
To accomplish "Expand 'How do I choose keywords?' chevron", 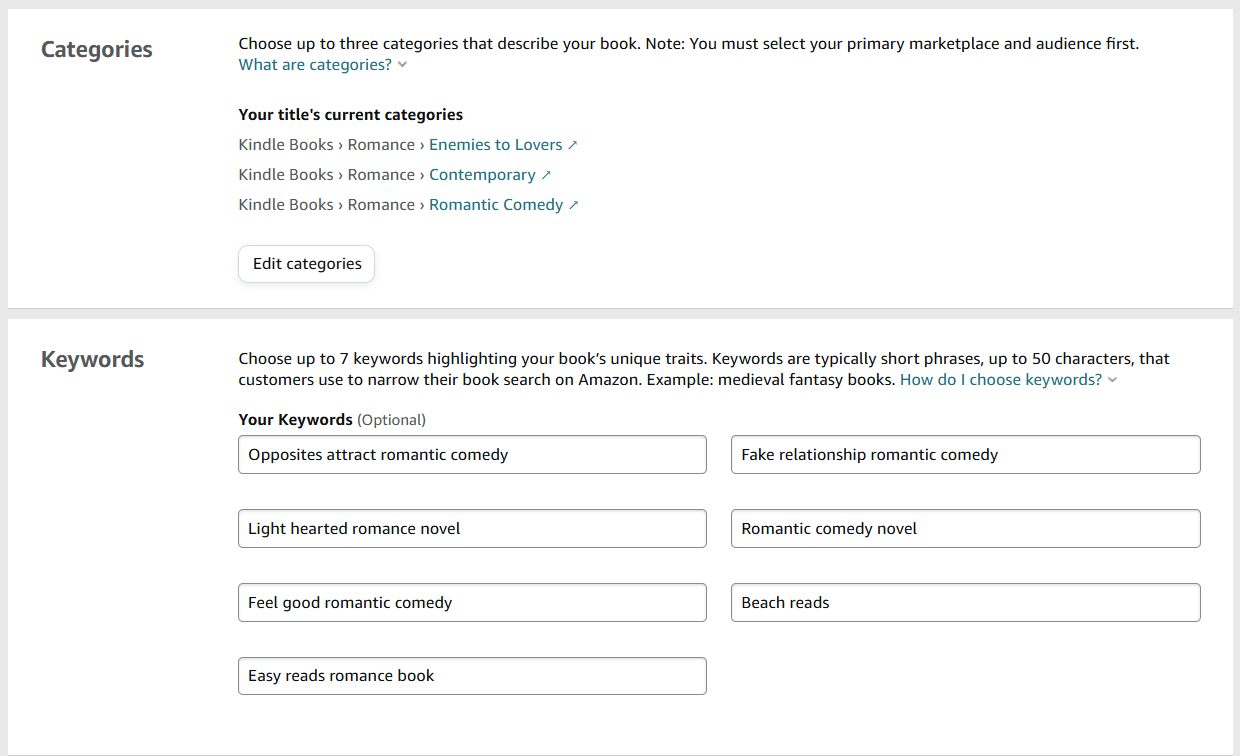I will tap(1112, 380).
